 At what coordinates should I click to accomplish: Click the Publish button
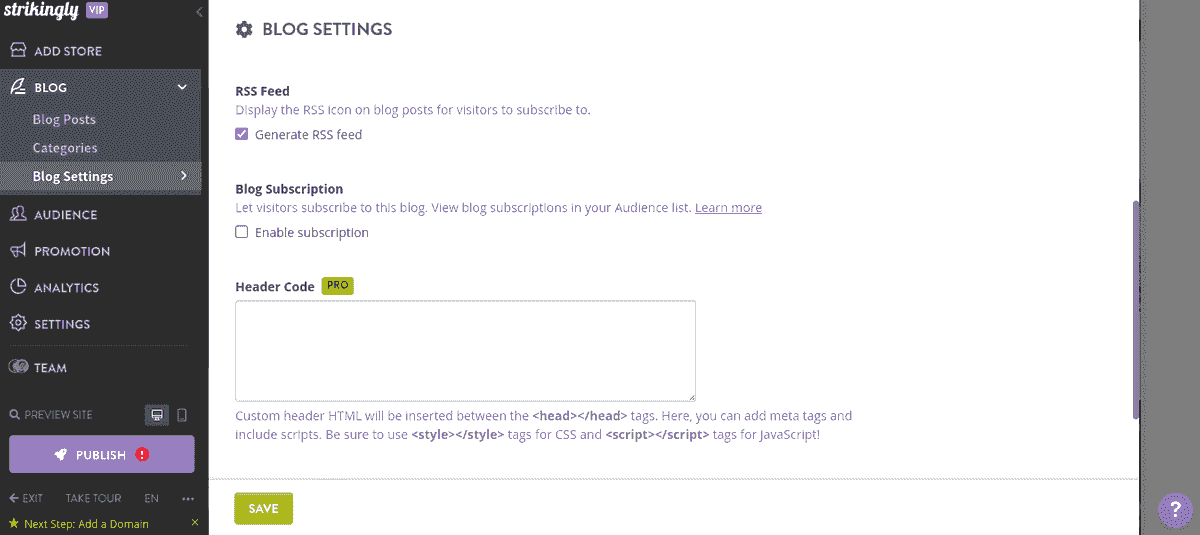point(102,454)
